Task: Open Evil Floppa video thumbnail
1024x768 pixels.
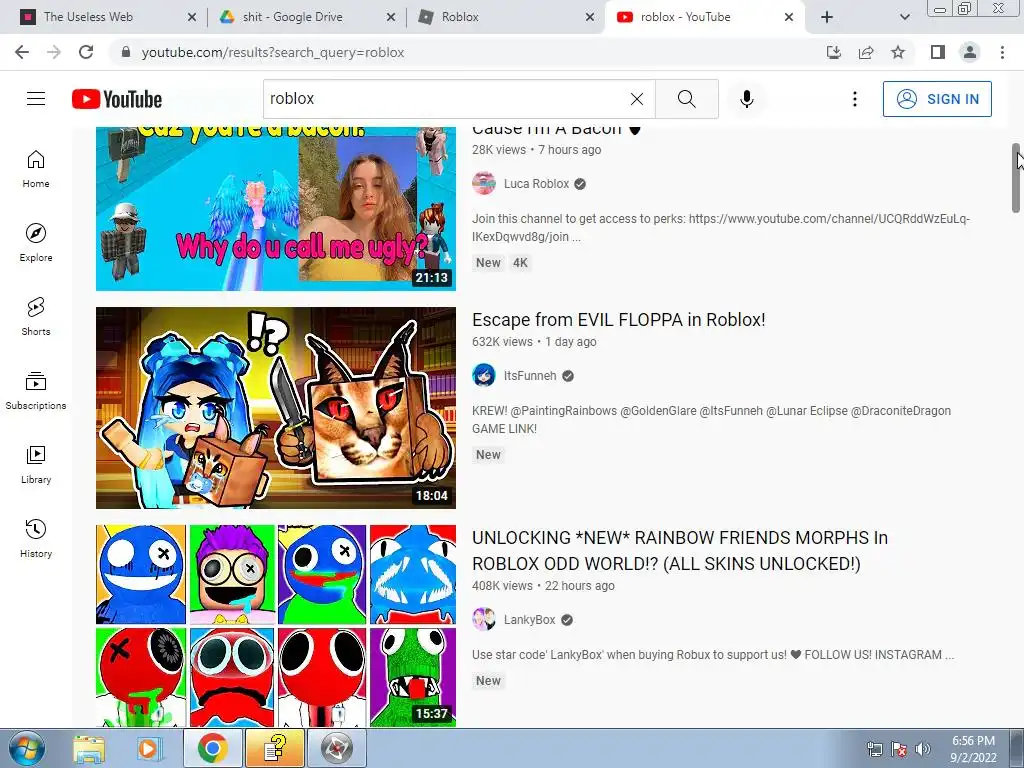Action: tap(276, 408)
